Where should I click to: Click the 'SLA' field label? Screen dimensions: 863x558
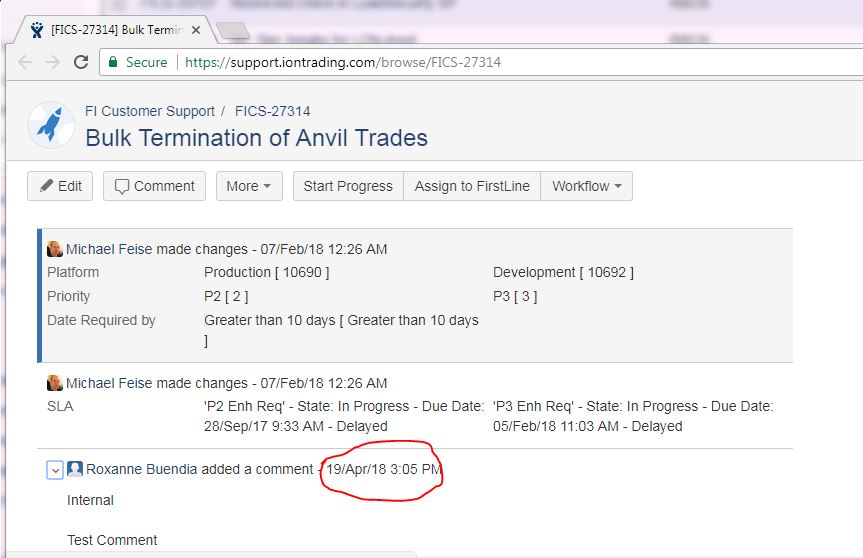pos(60,407)
